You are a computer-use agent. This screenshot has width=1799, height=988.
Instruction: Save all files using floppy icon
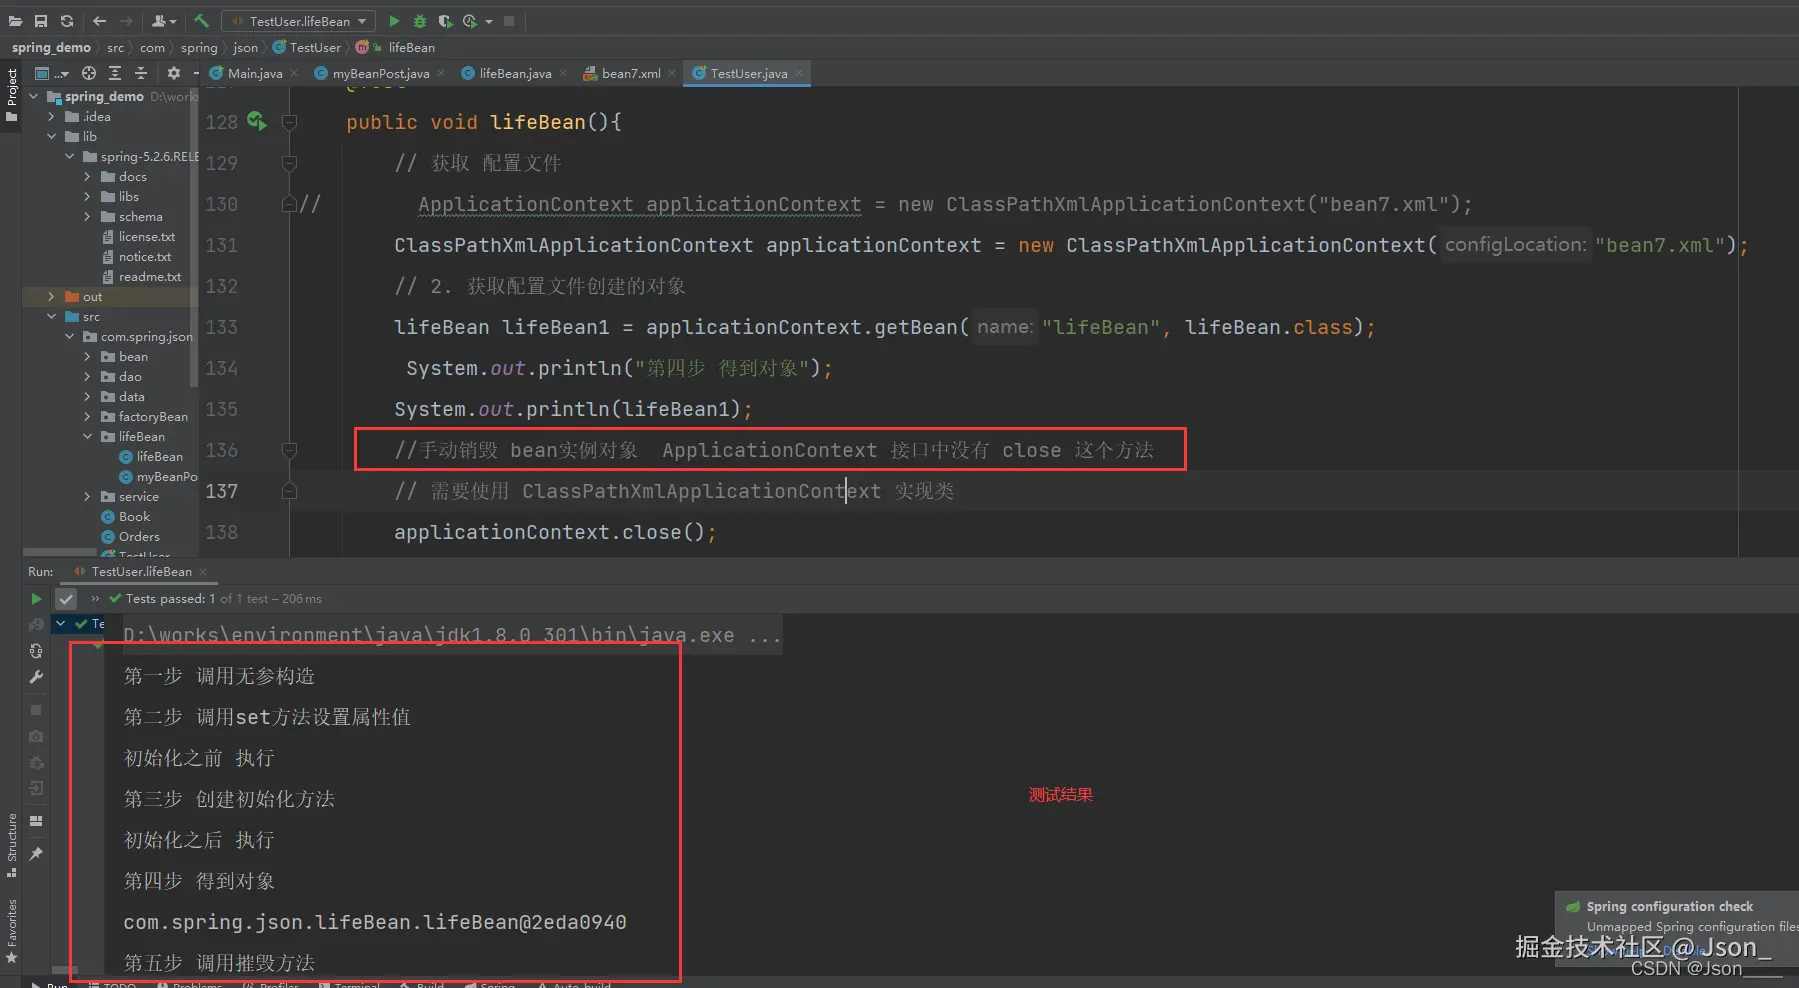pyautogui.click(x=41, y=21)
